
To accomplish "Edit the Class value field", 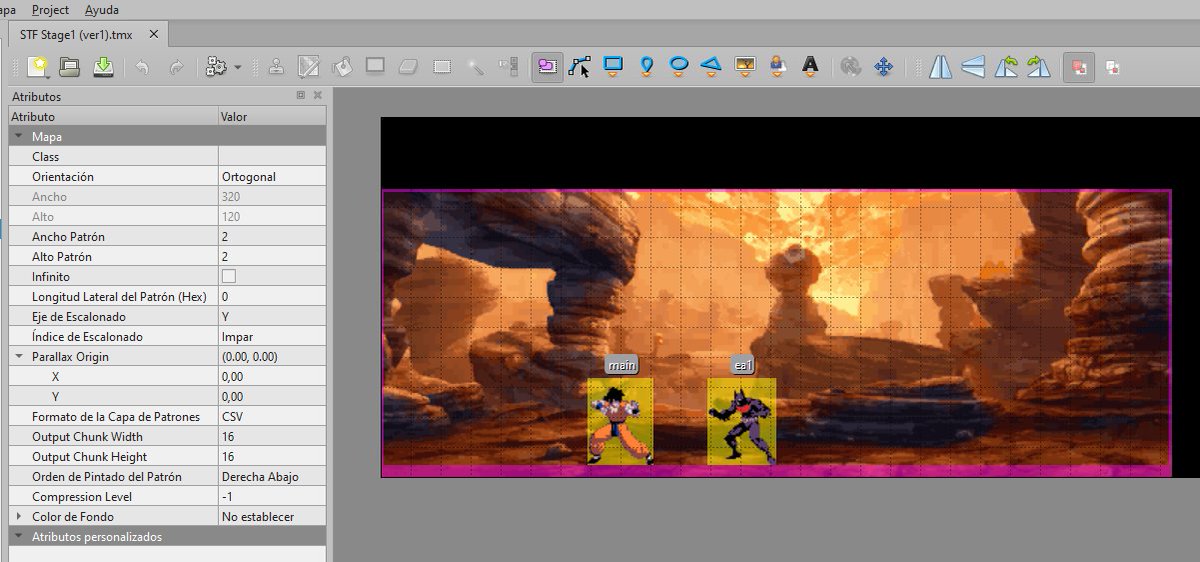I will click(x=272, y=157).
